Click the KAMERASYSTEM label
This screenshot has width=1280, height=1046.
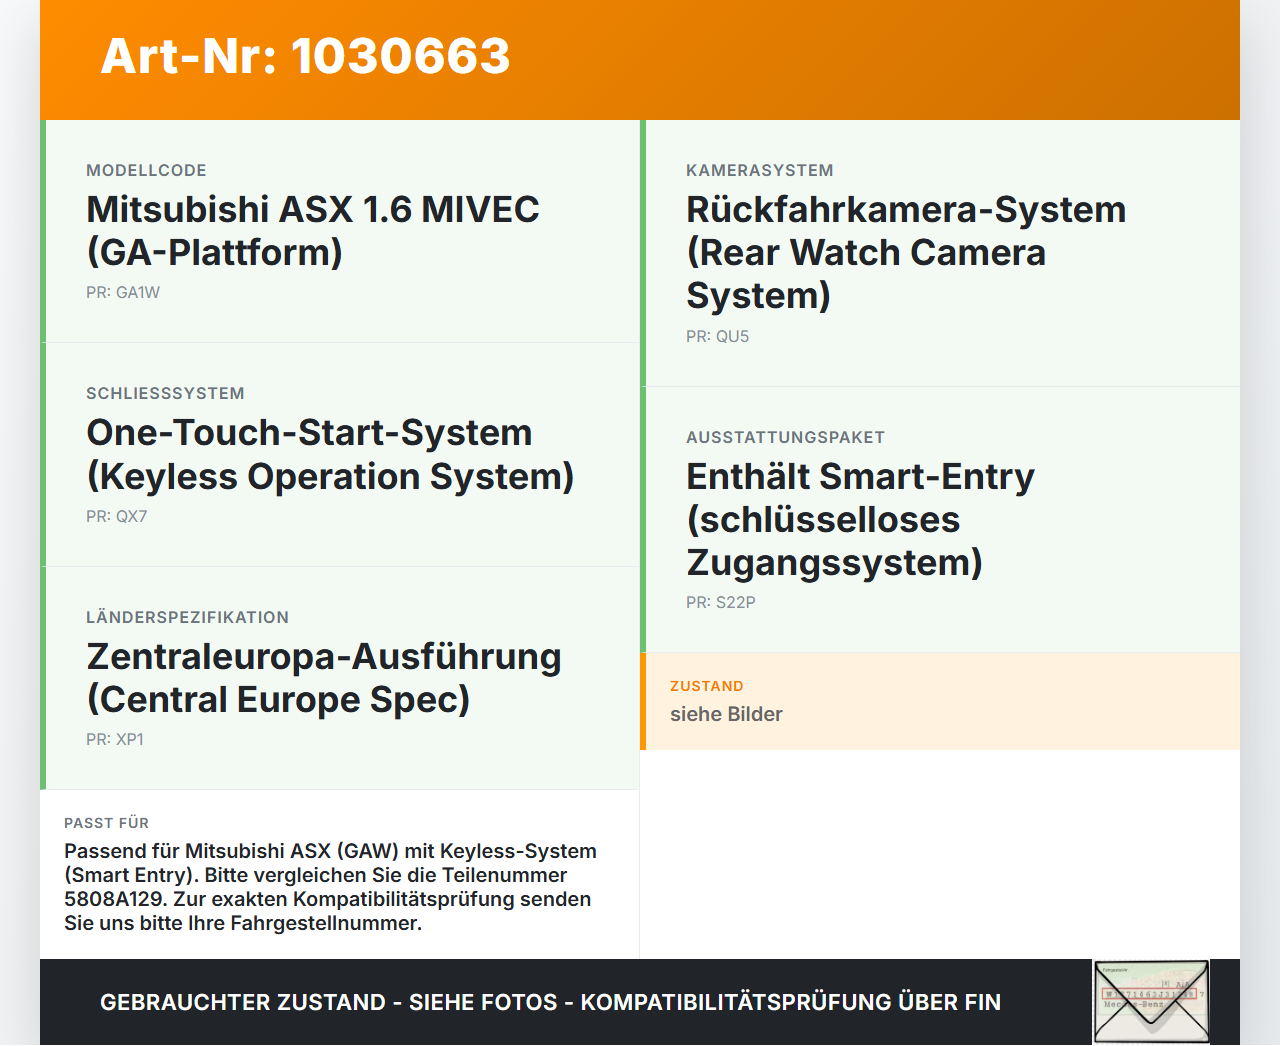[x=759, y=171]
